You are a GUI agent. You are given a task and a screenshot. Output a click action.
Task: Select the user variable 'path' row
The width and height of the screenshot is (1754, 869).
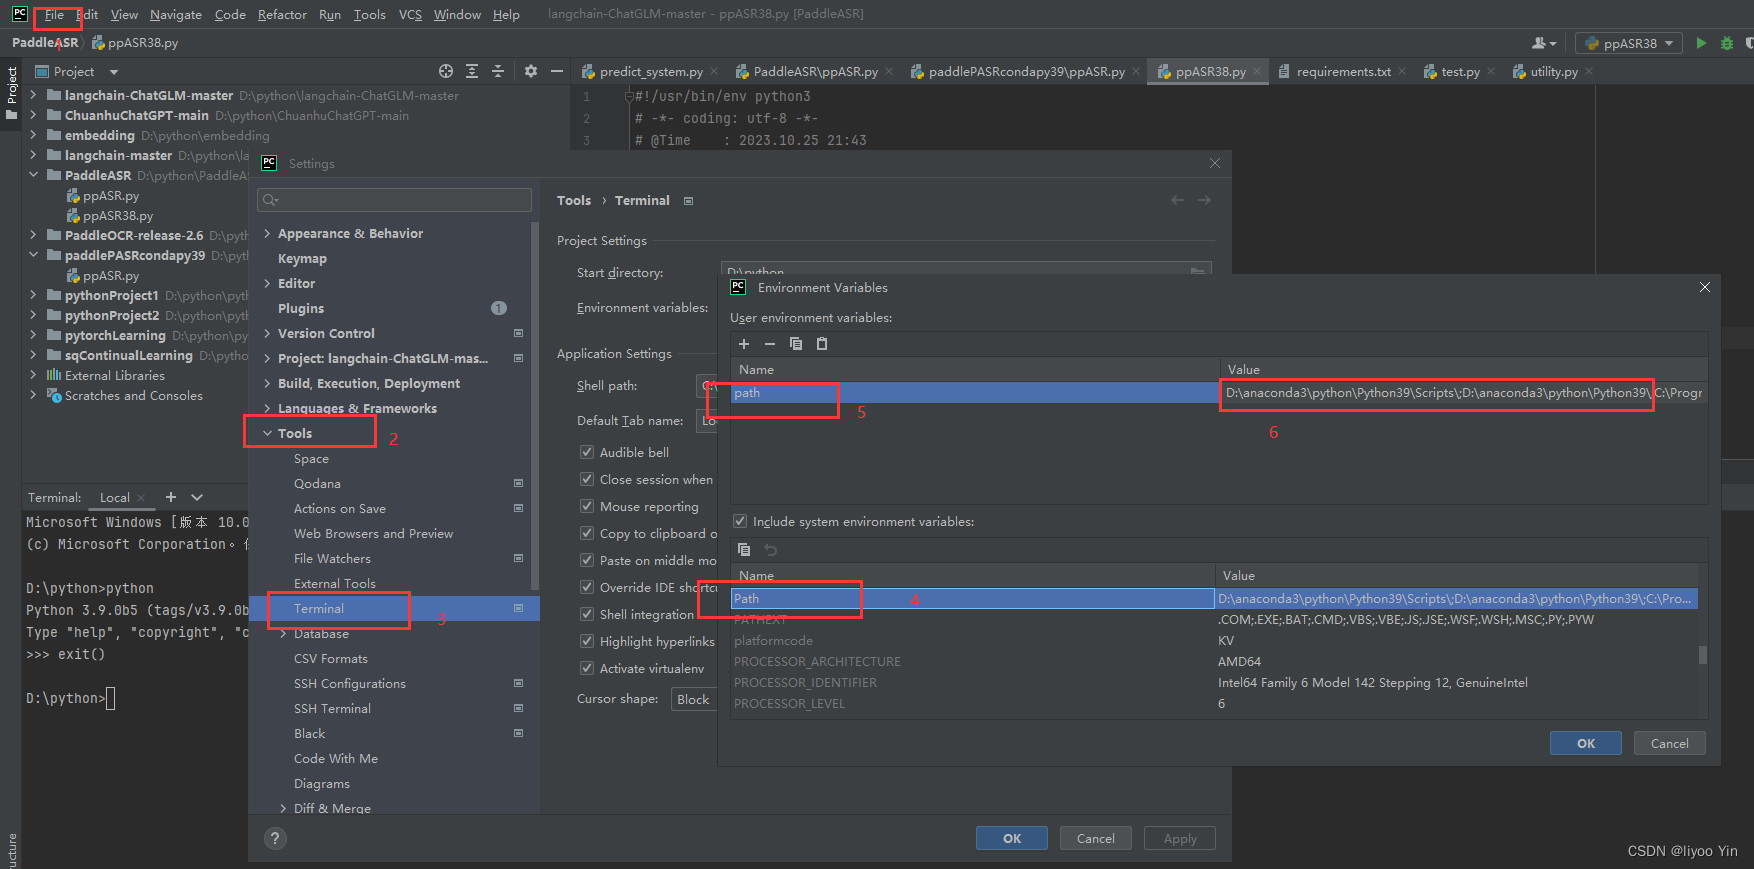coord(1219,393)
